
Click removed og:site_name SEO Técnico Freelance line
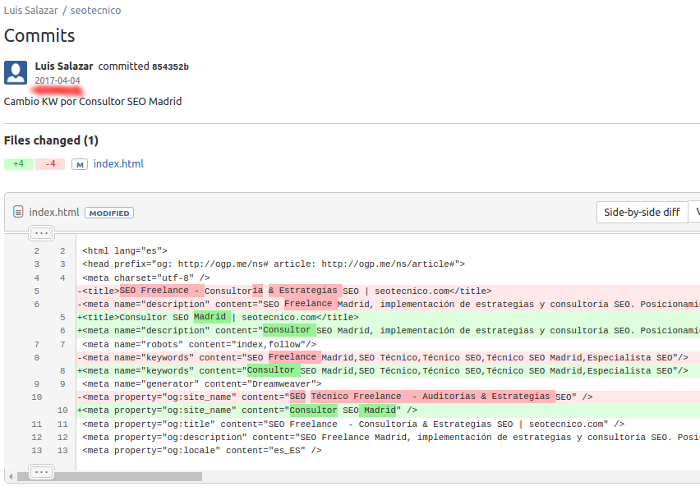point(388,397)
